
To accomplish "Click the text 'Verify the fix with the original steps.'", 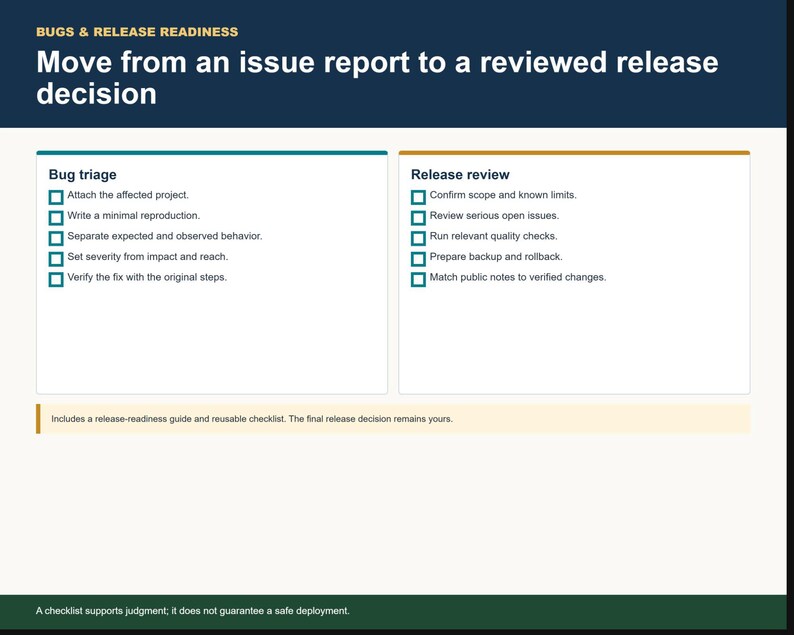I will click(x=147, y=277).
